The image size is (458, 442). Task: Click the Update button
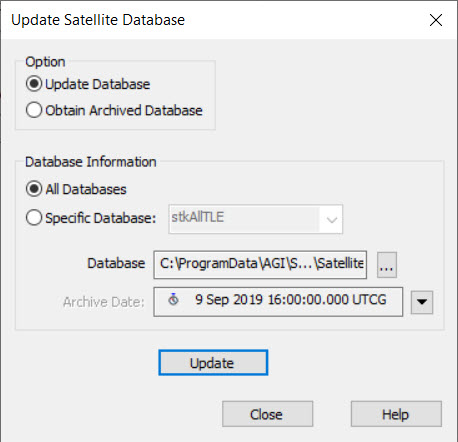pyautogui.click(x=213, y=363)
